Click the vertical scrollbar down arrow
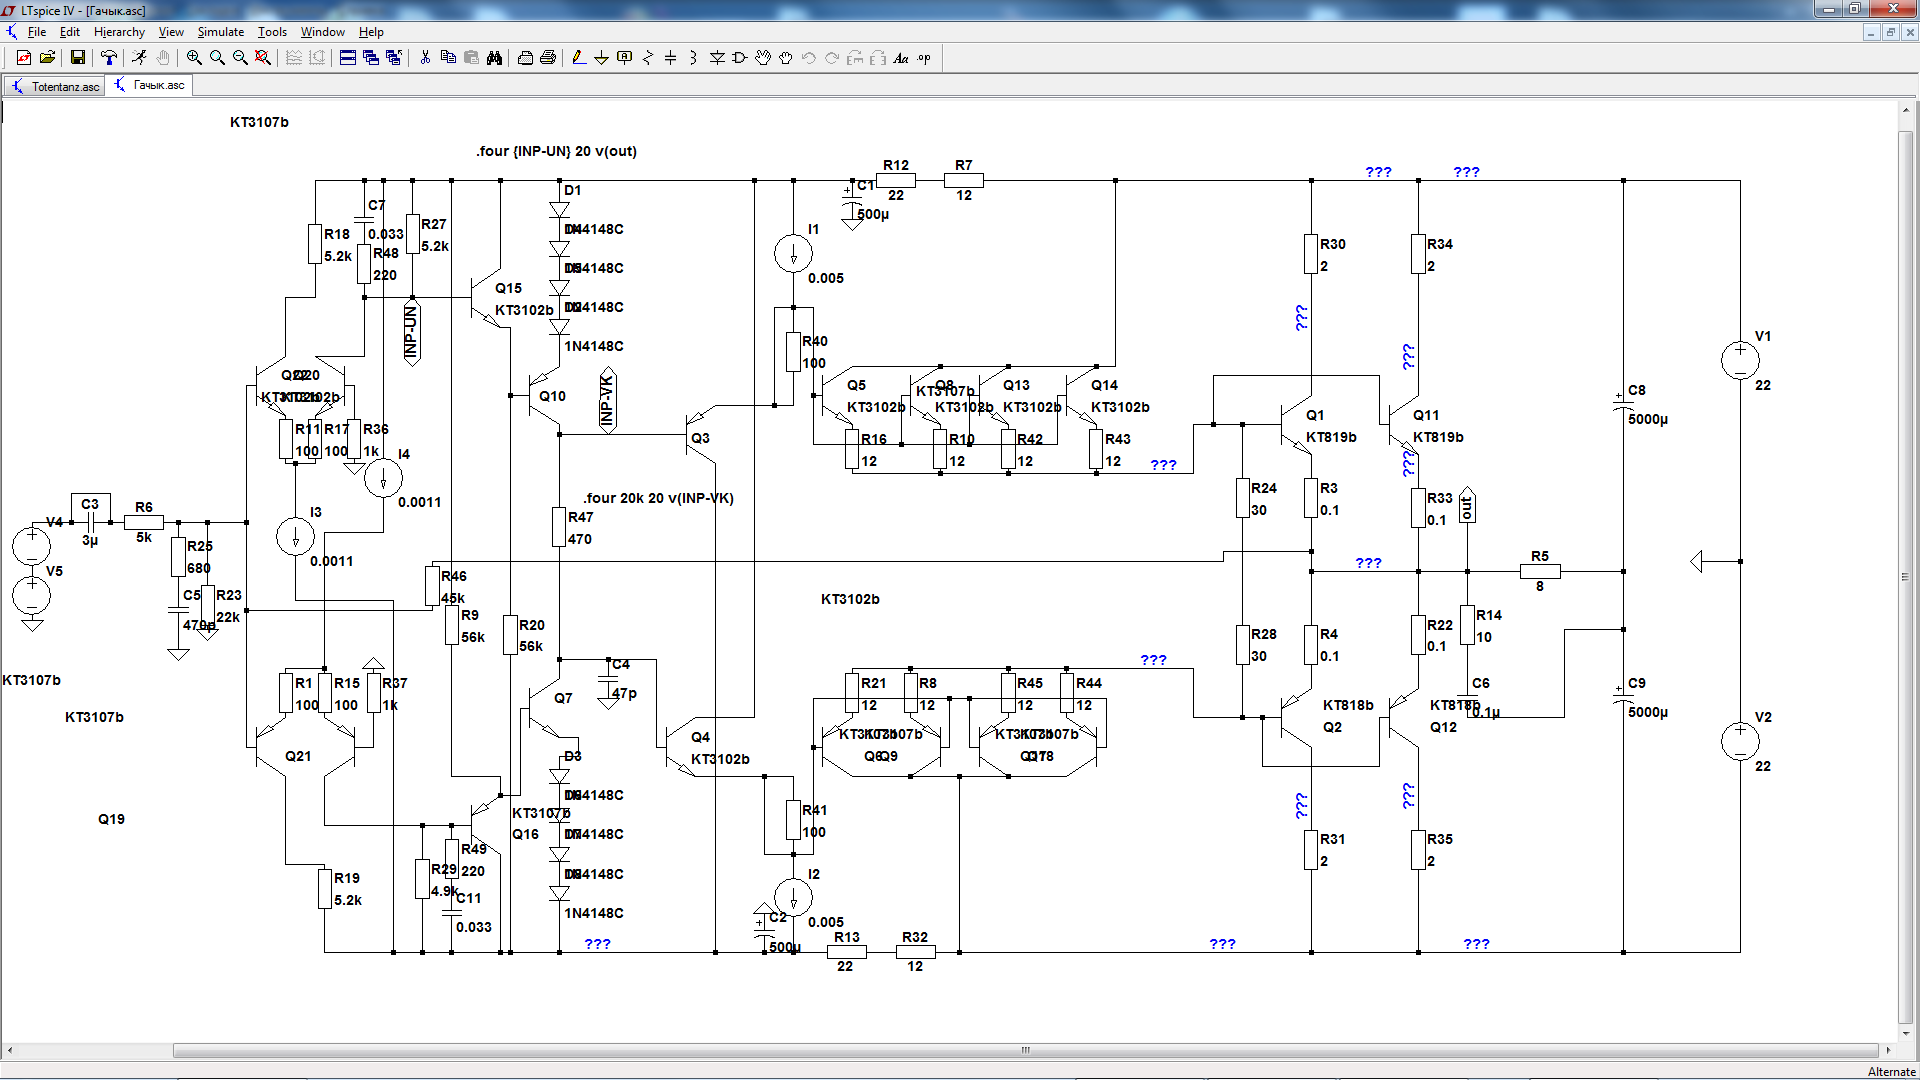Screen dimensions: 1920x1080 tap(1907, 1034)
